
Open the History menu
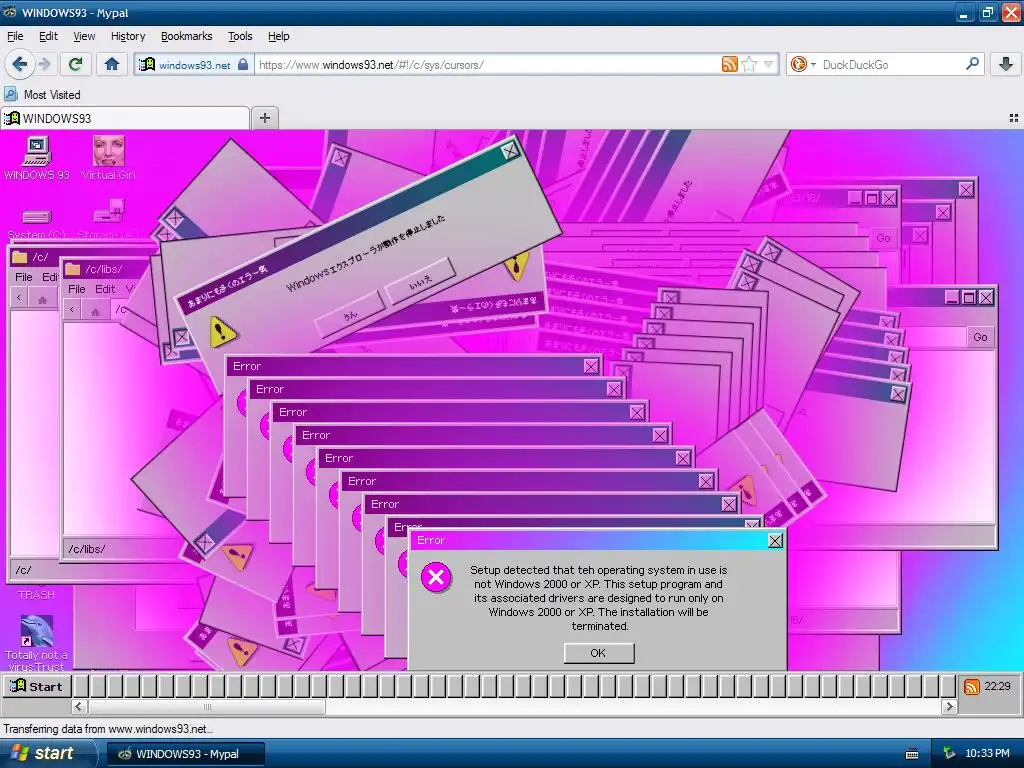coord(128,36)
